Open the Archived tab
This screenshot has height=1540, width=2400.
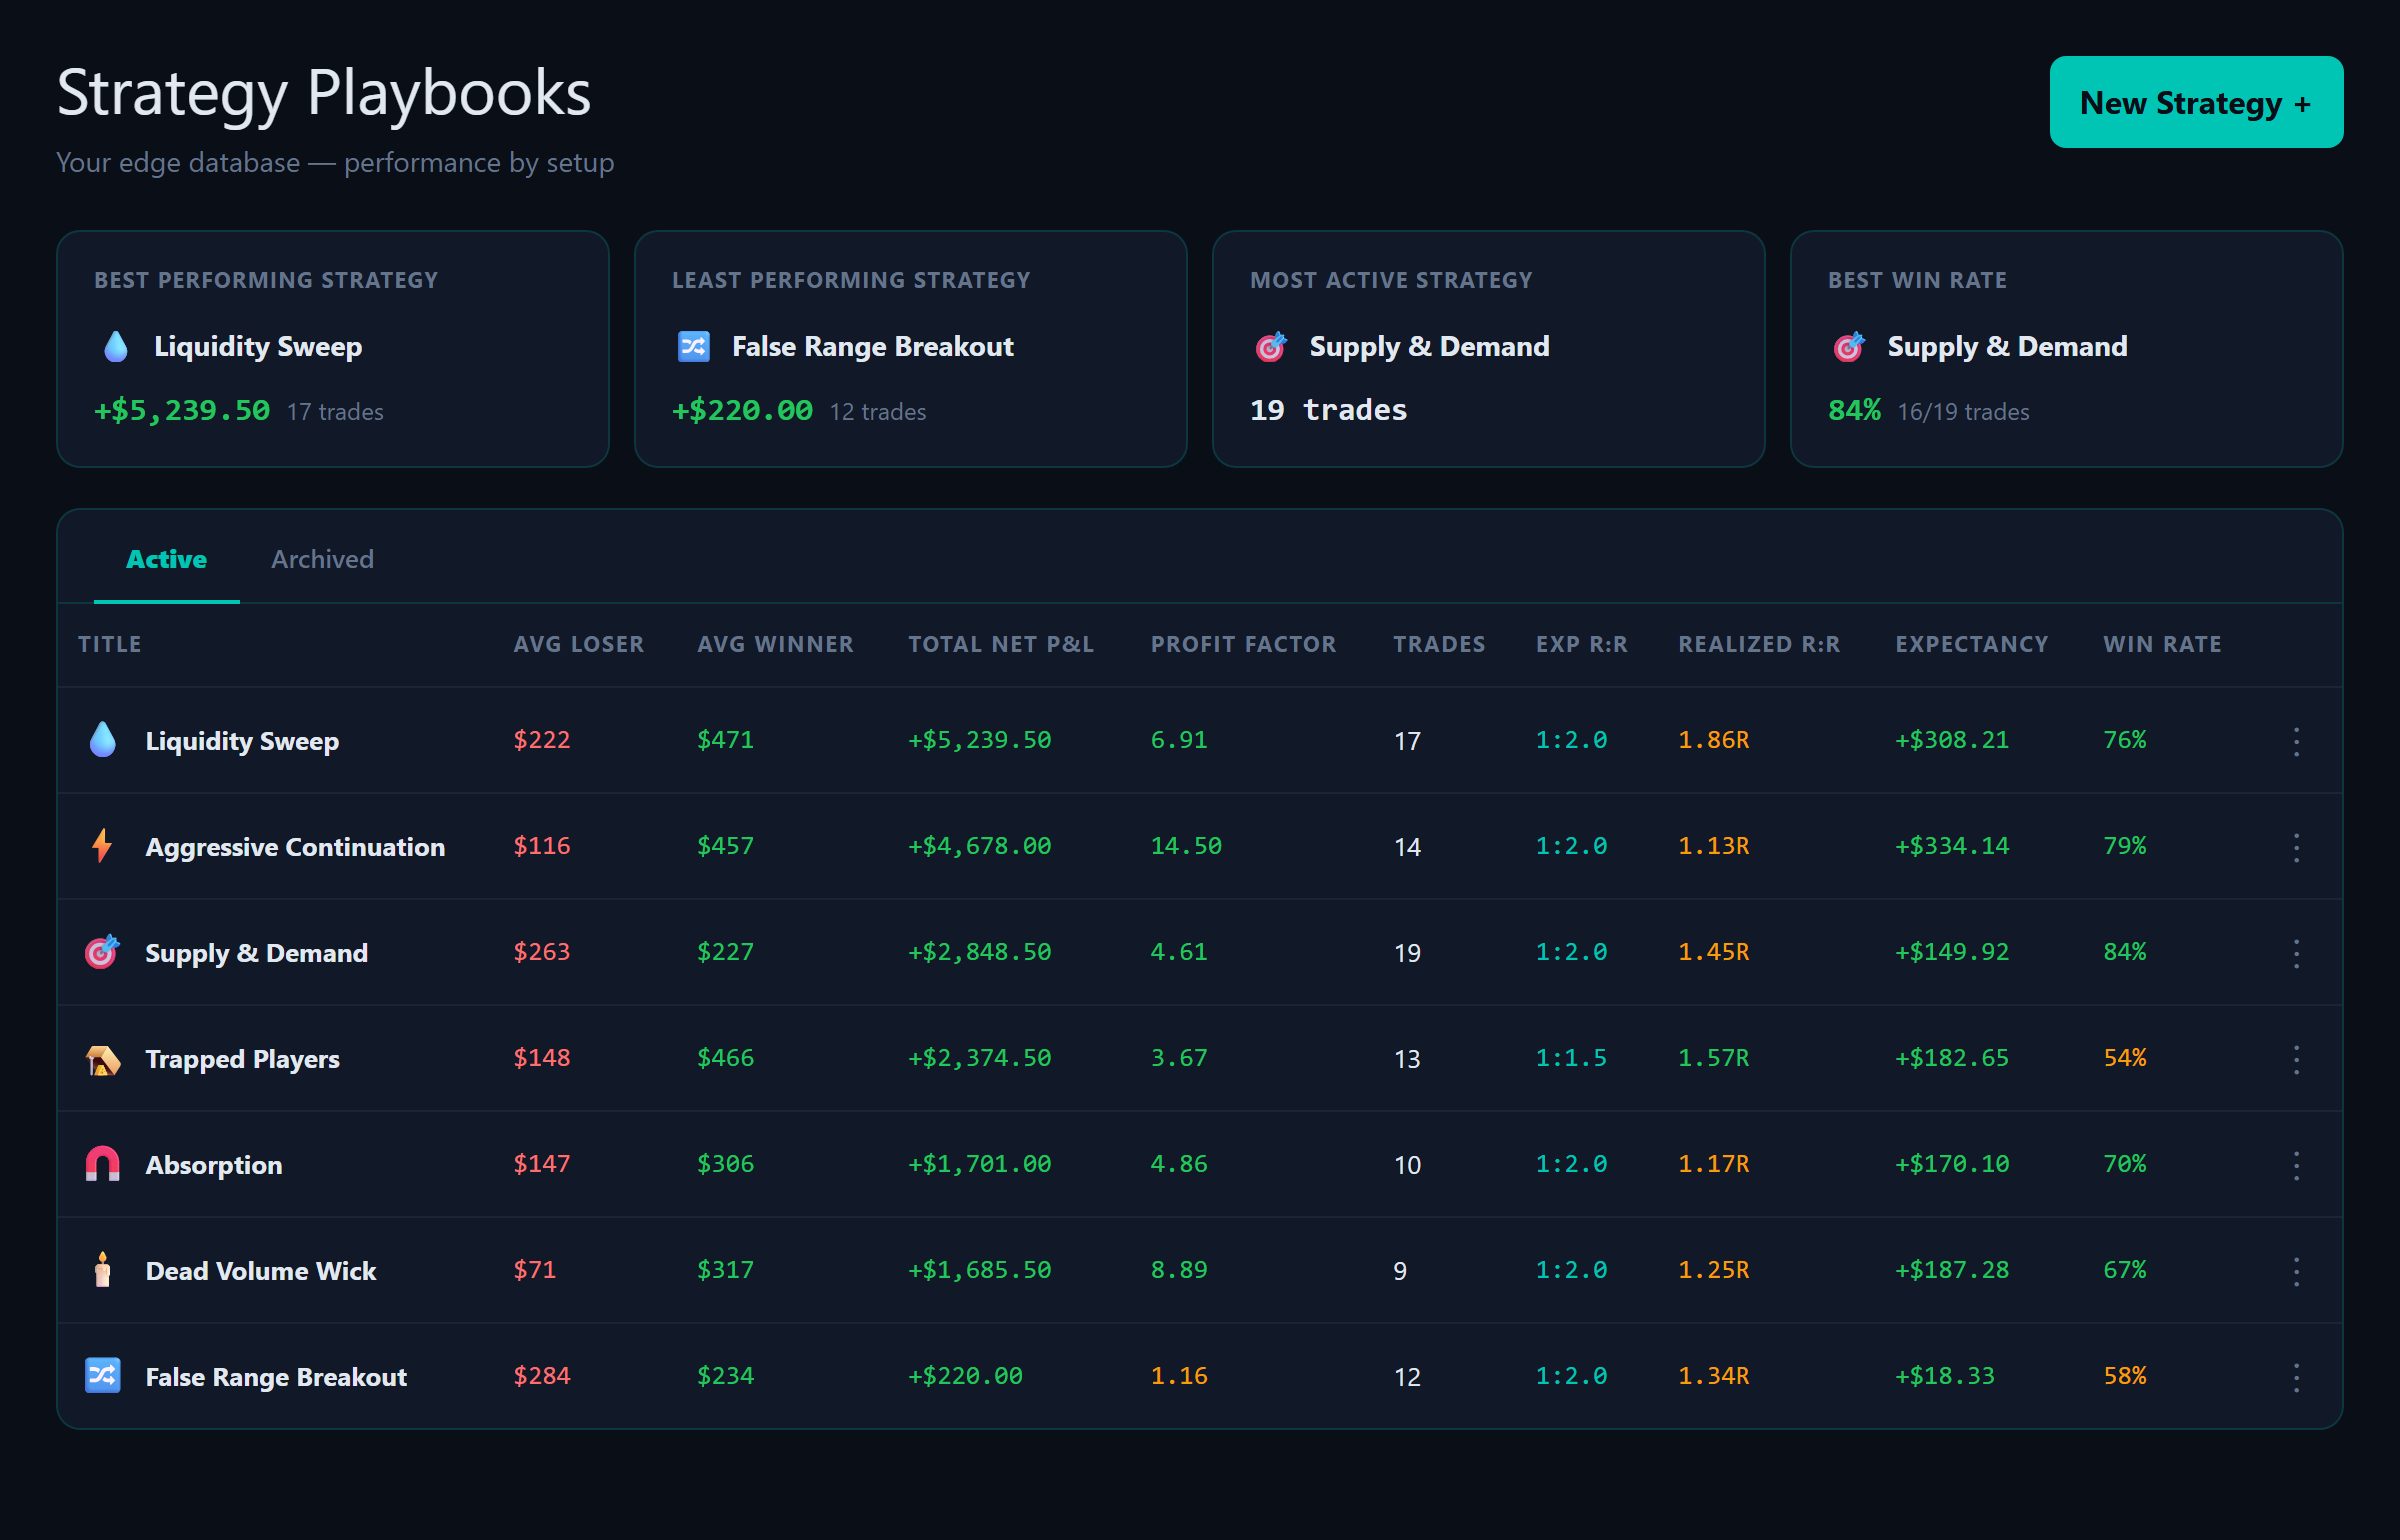322,559
